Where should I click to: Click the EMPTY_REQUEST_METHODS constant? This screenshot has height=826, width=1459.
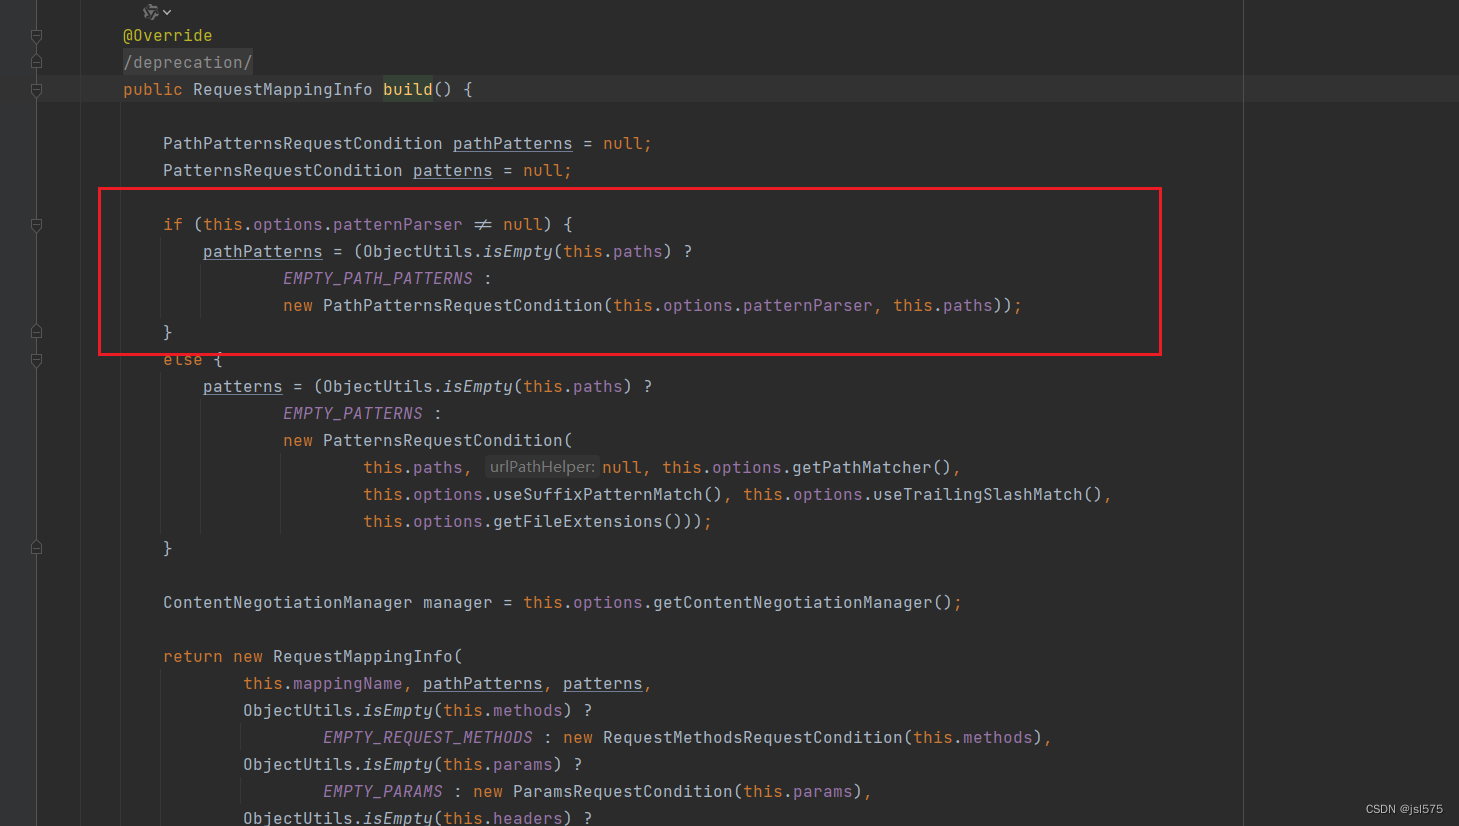[x=427, y=737]
